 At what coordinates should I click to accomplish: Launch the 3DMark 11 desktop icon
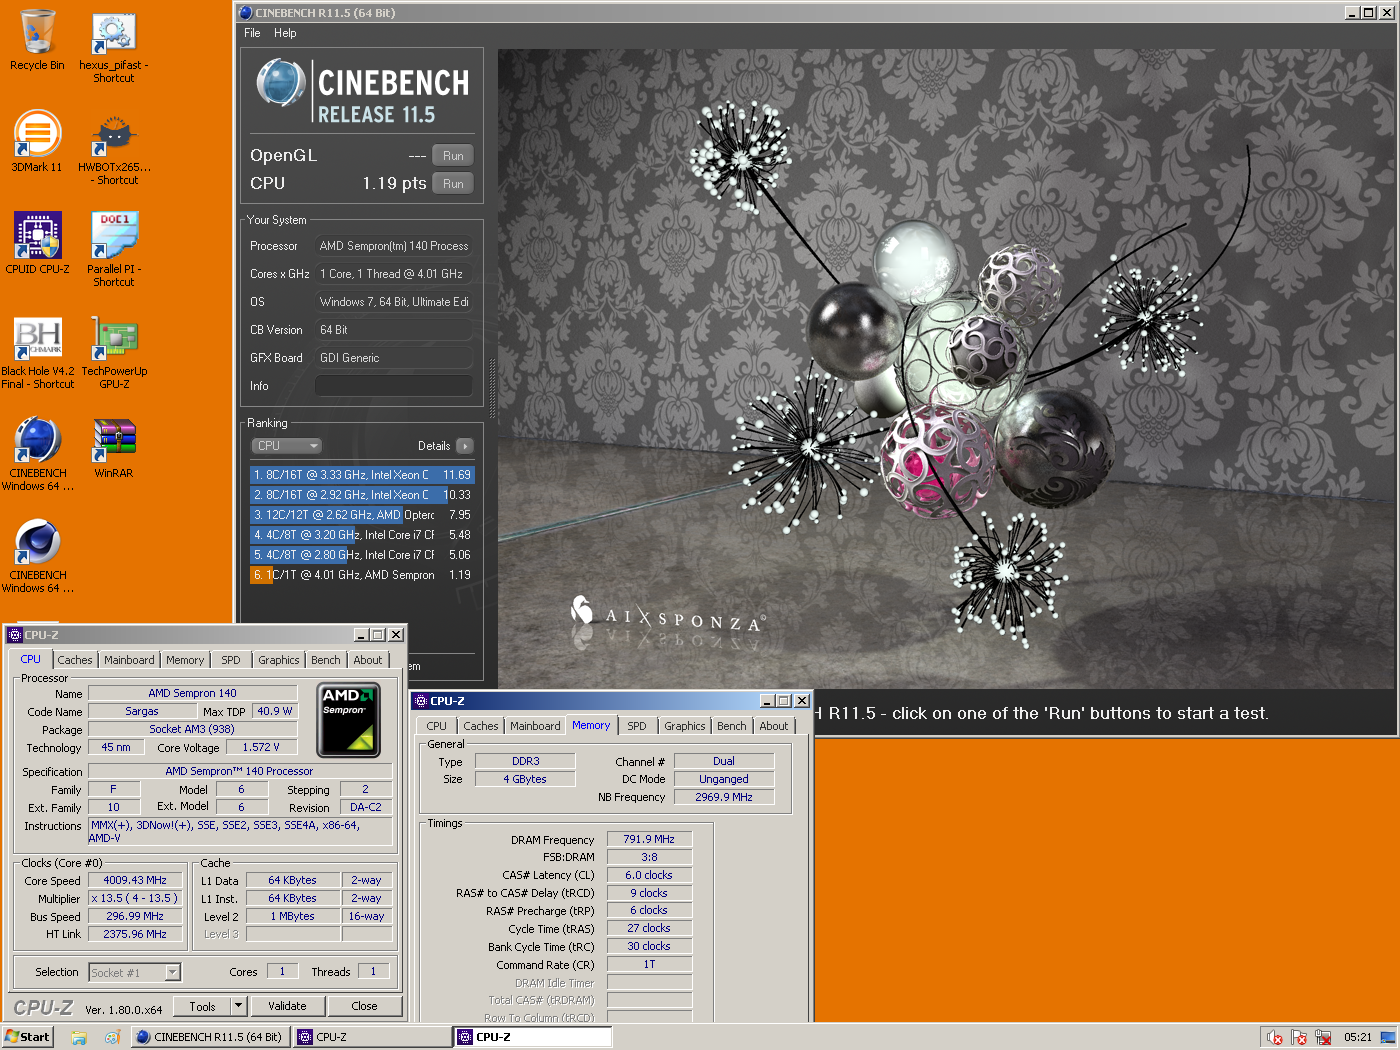37,142
